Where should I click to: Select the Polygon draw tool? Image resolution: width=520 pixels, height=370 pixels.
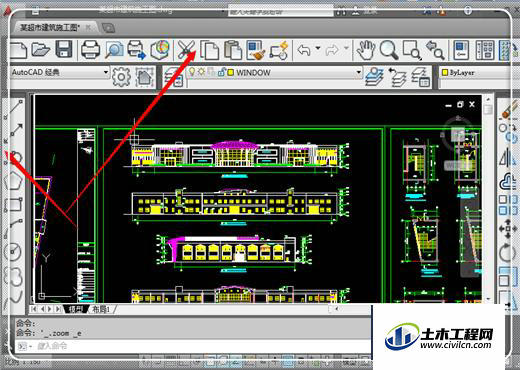pos(13,182)
